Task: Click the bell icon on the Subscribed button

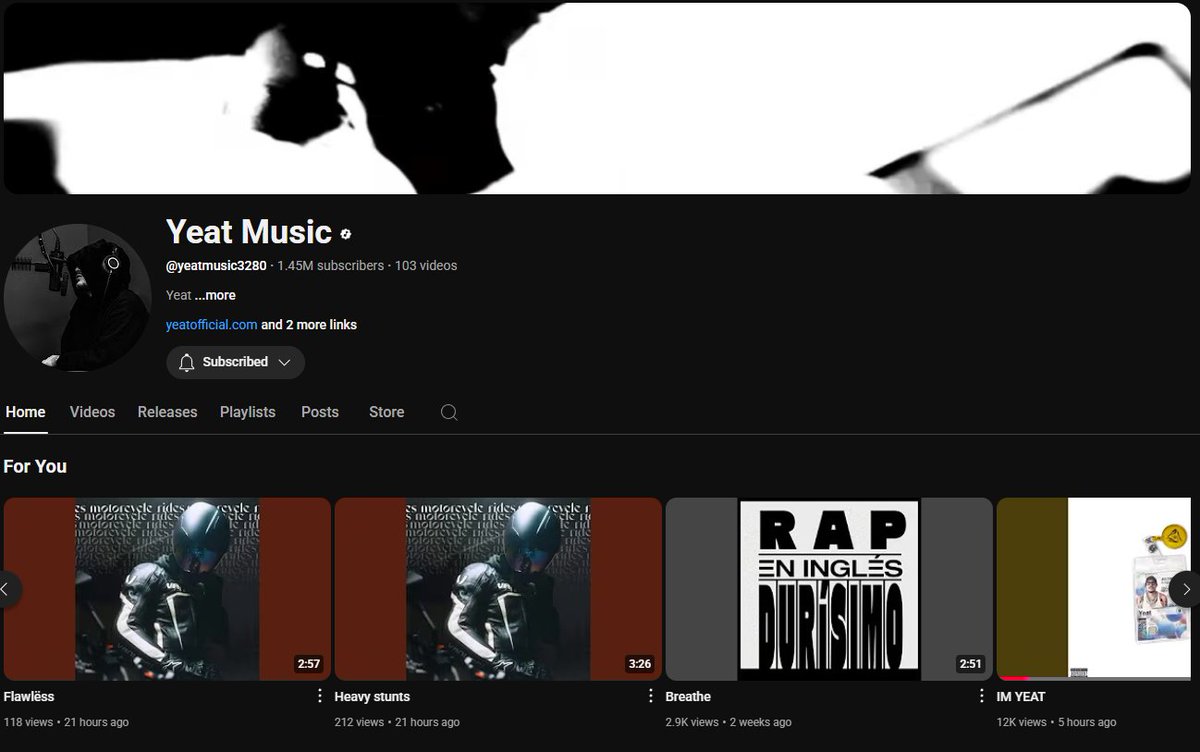Action: 186,362
